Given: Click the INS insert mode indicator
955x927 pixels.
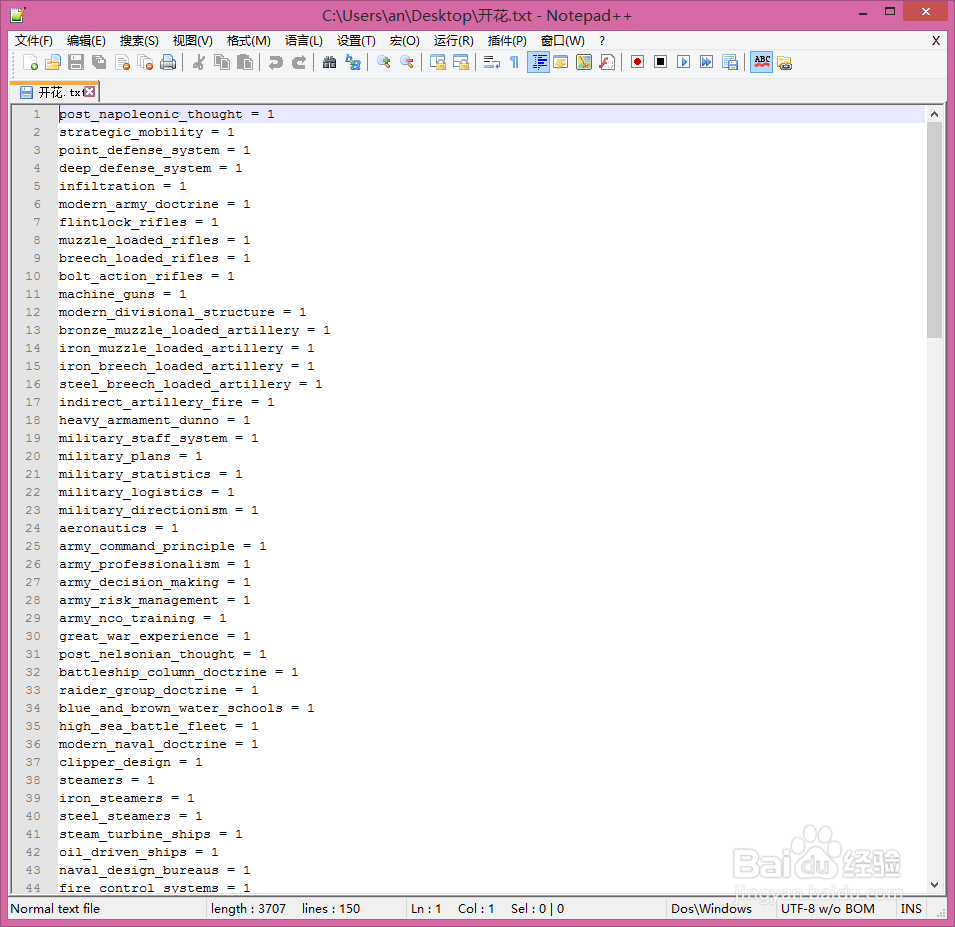Looking at the screenshot, I should coord(911,909).
